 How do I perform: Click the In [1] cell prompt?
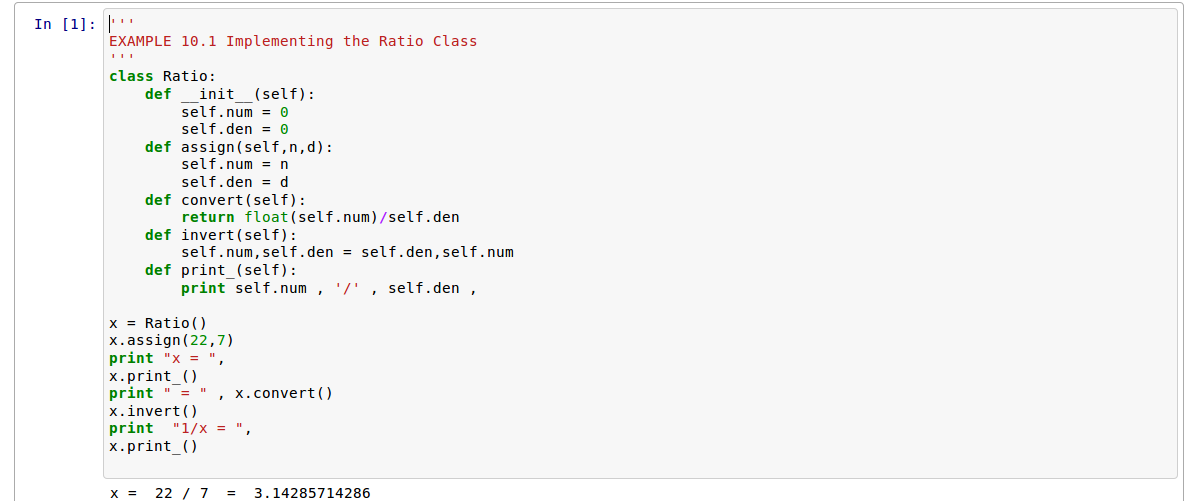coord(66,24)
